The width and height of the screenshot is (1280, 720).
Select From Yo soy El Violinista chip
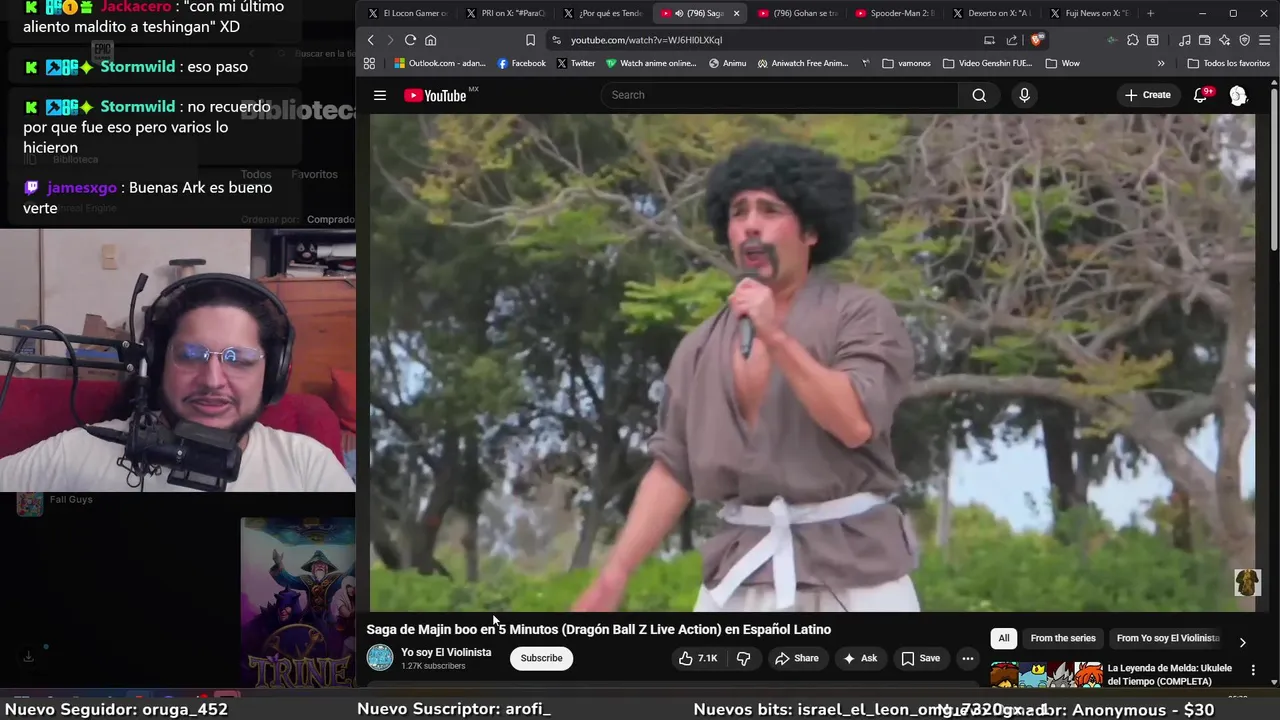1168,638
